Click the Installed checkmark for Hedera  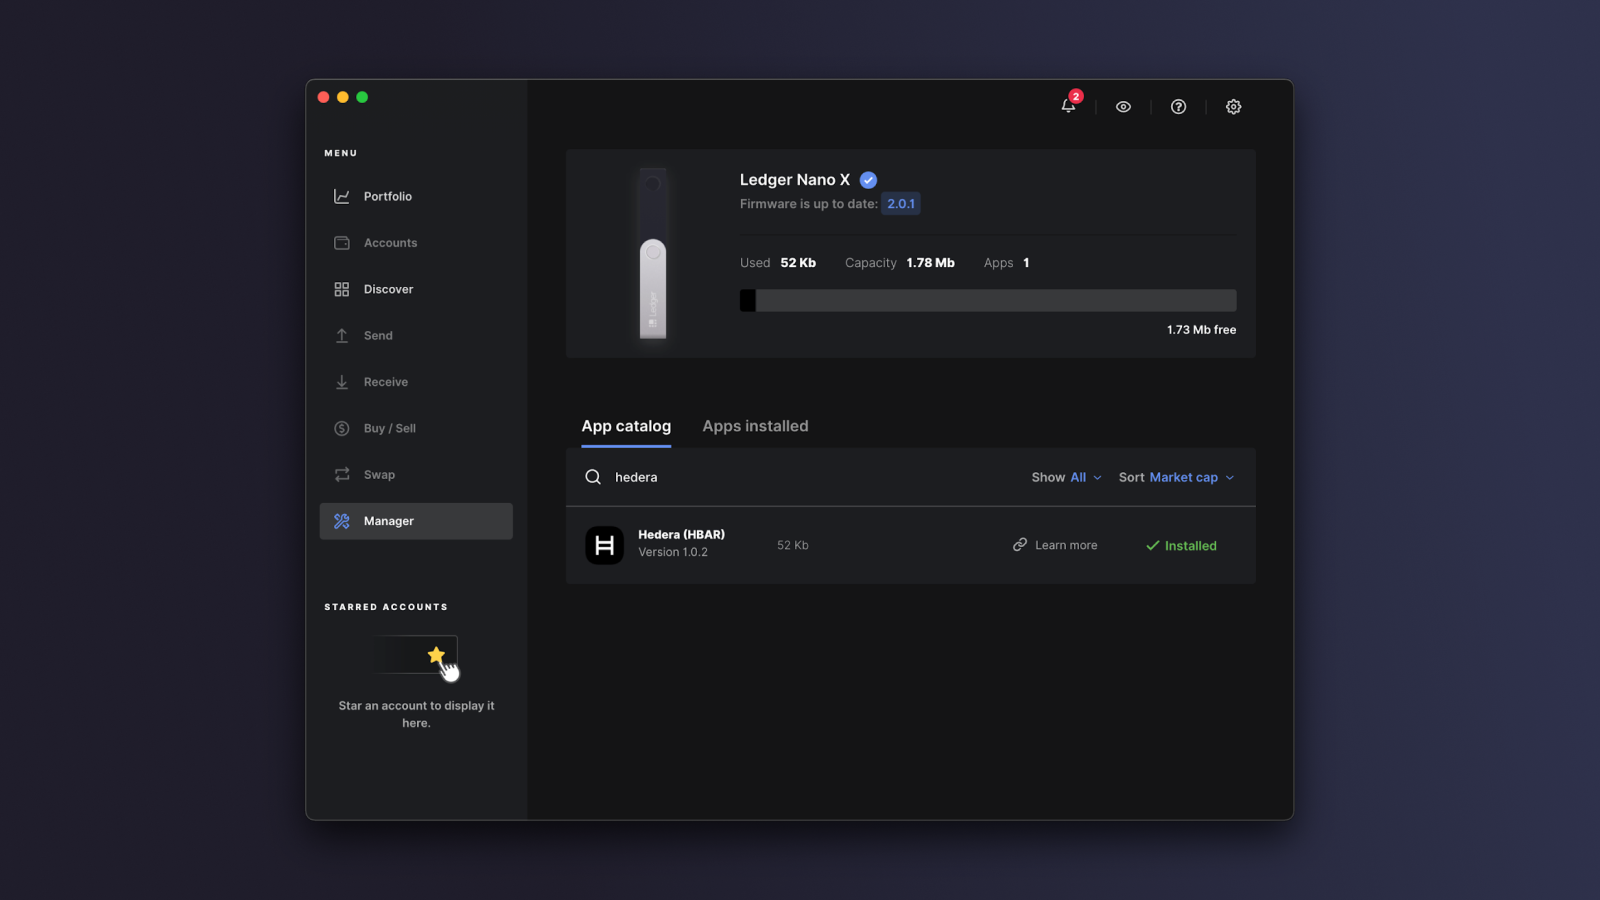click(x=1181, y=545)
